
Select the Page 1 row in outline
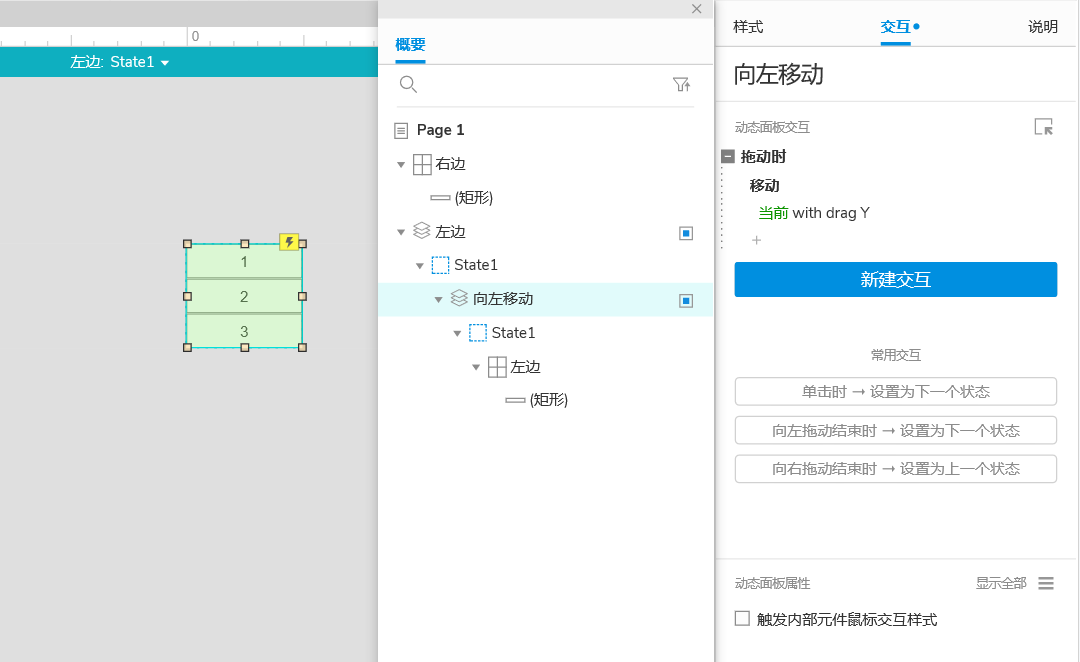click(546, 130)
